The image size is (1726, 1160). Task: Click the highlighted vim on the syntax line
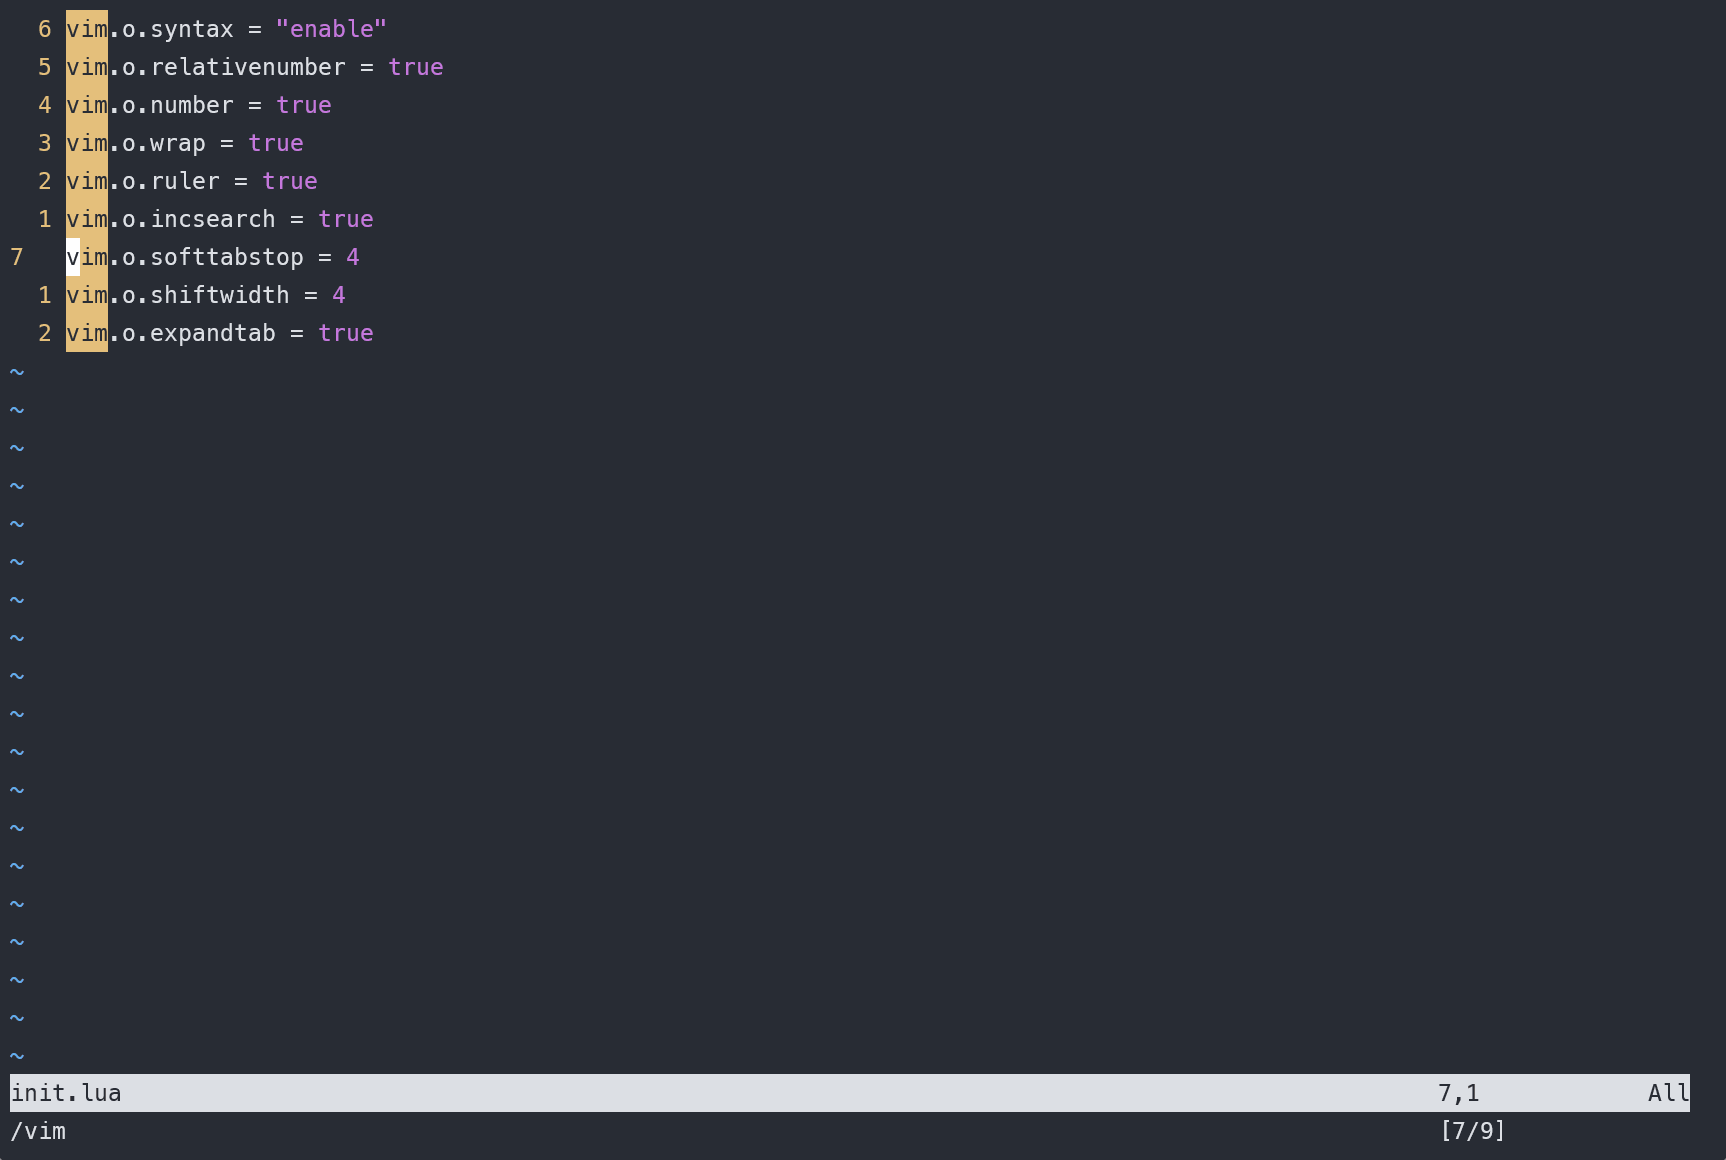point(87,29)
